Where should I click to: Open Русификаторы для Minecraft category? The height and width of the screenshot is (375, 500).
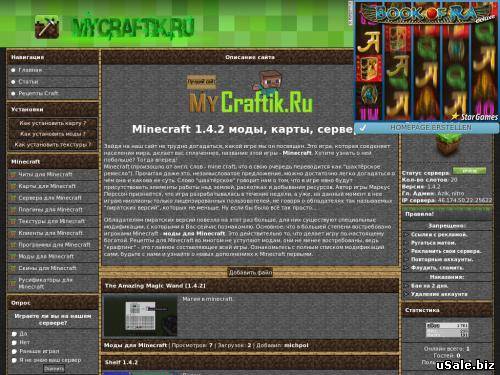[x=45, y=283]
